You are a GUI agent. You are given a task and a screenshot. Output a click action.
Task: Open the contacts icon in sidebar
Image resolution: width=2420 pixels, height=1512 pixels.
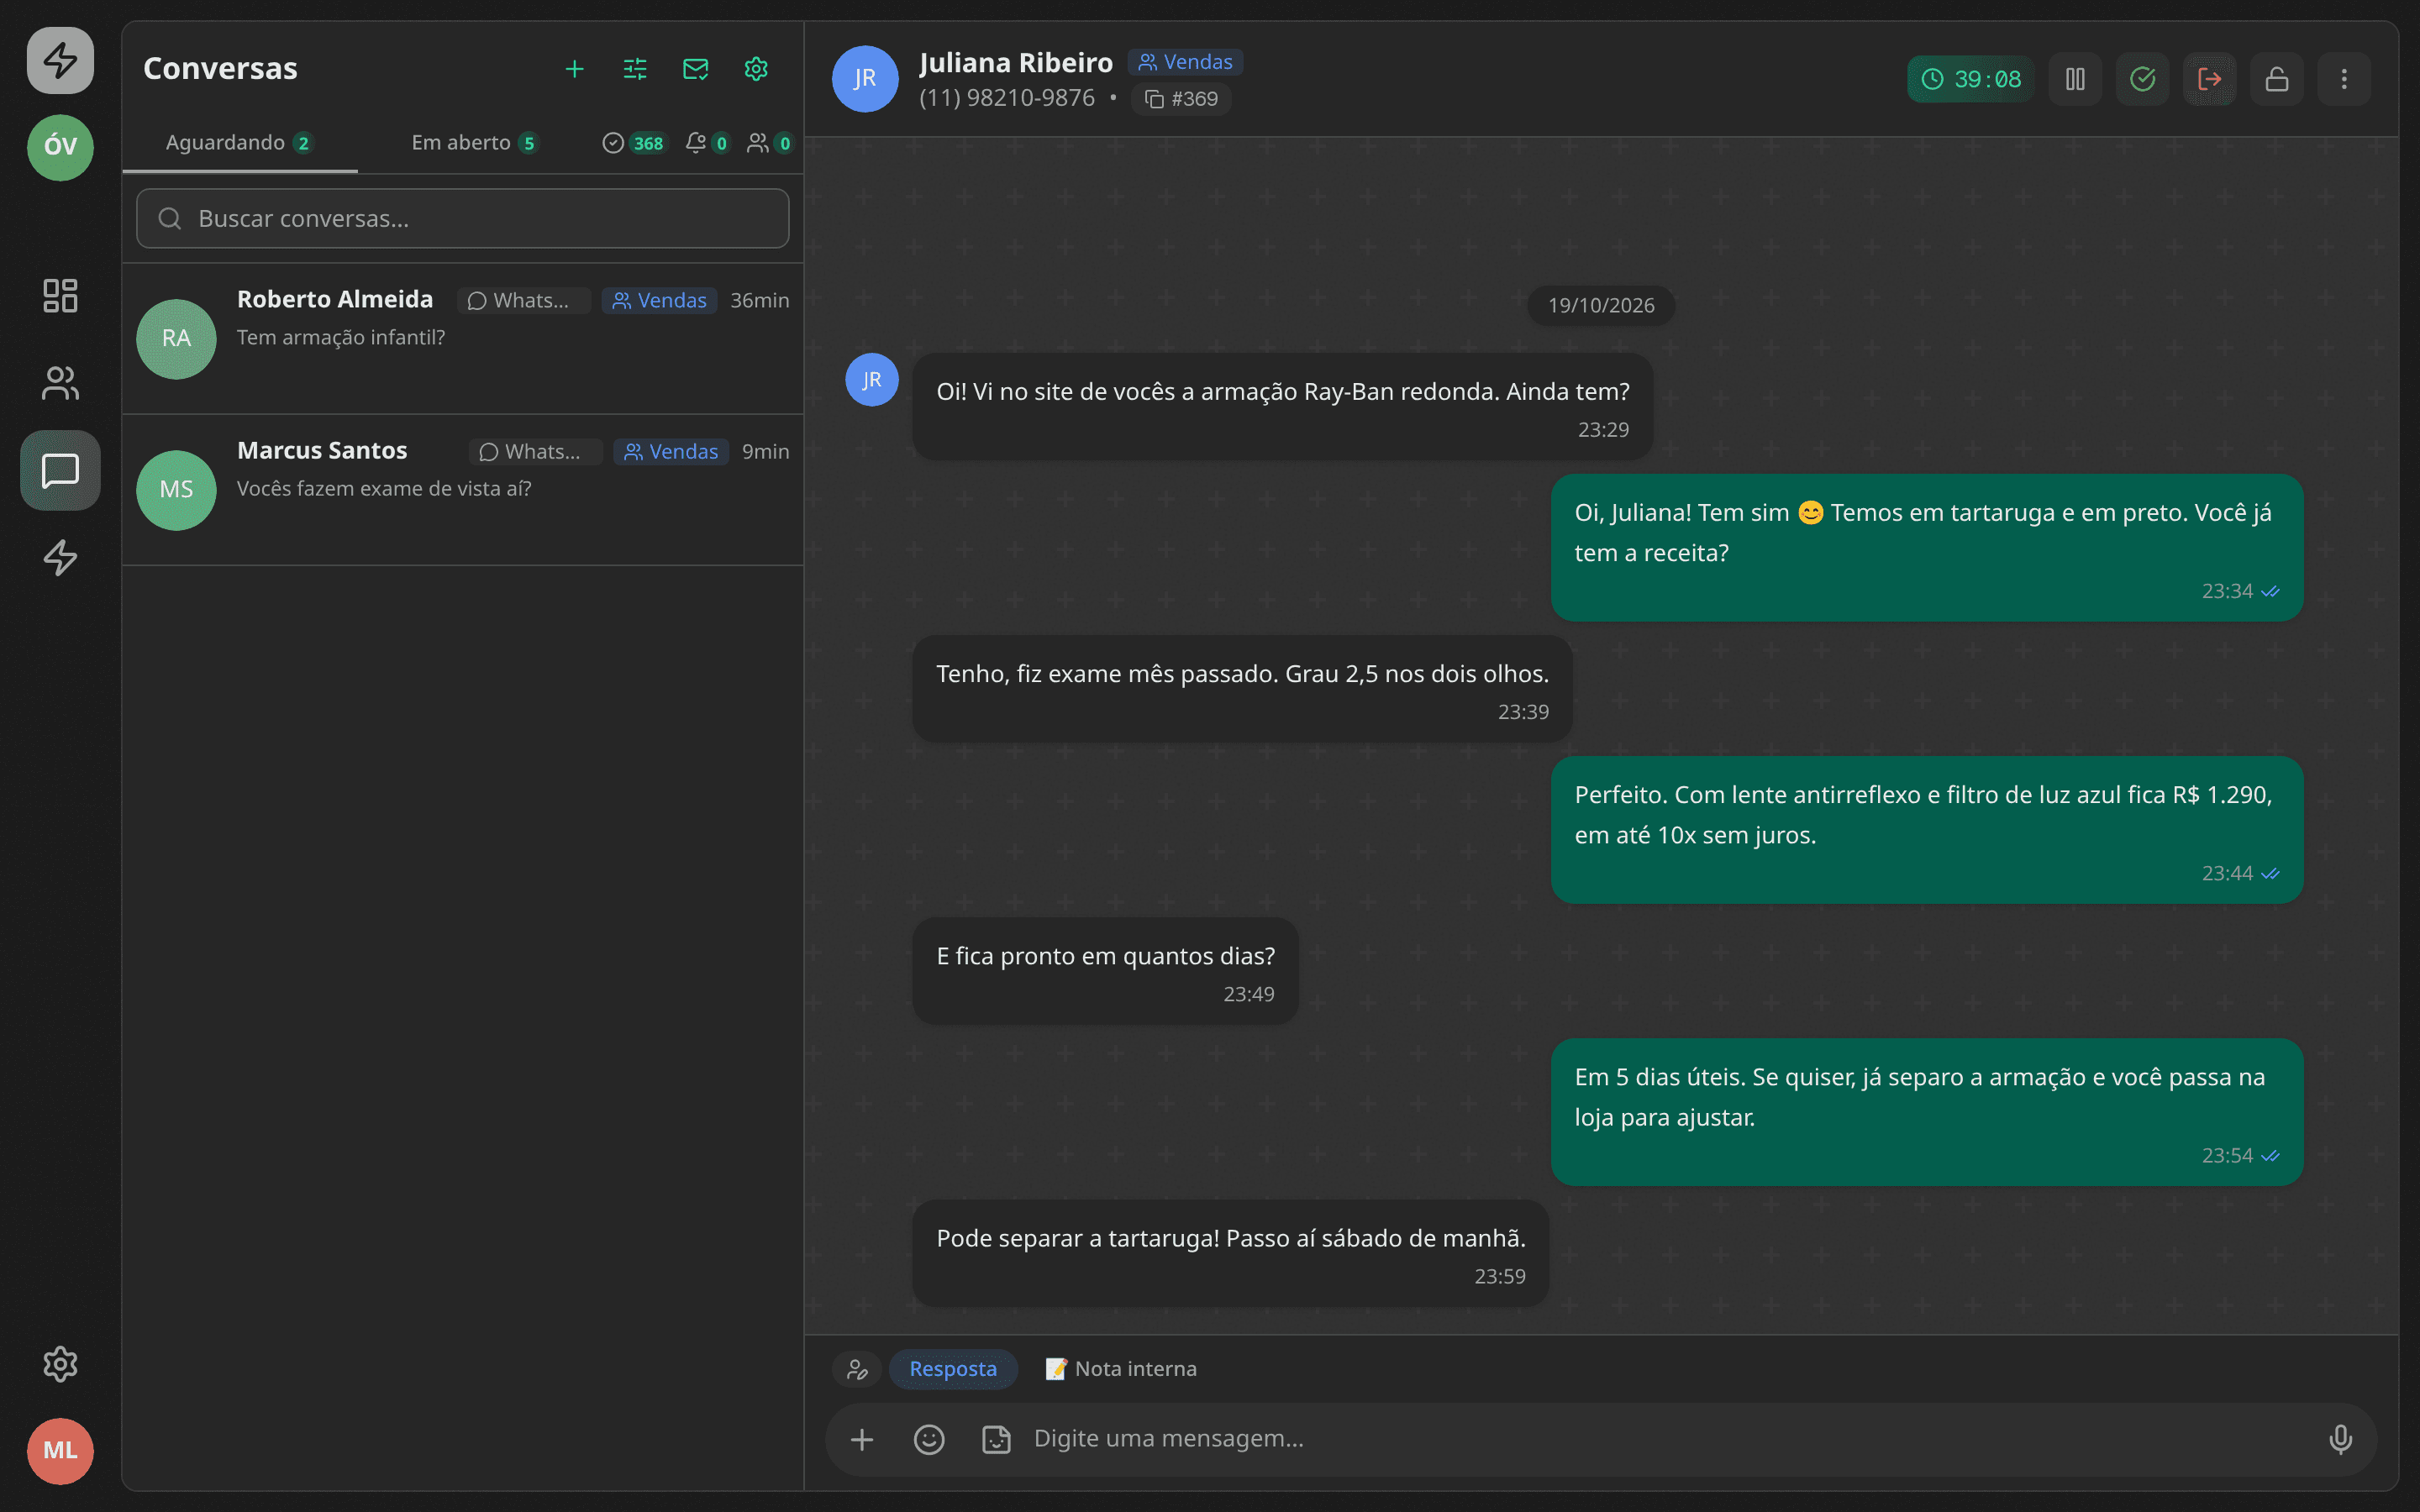pyautogui.click(x=60, y=383)
